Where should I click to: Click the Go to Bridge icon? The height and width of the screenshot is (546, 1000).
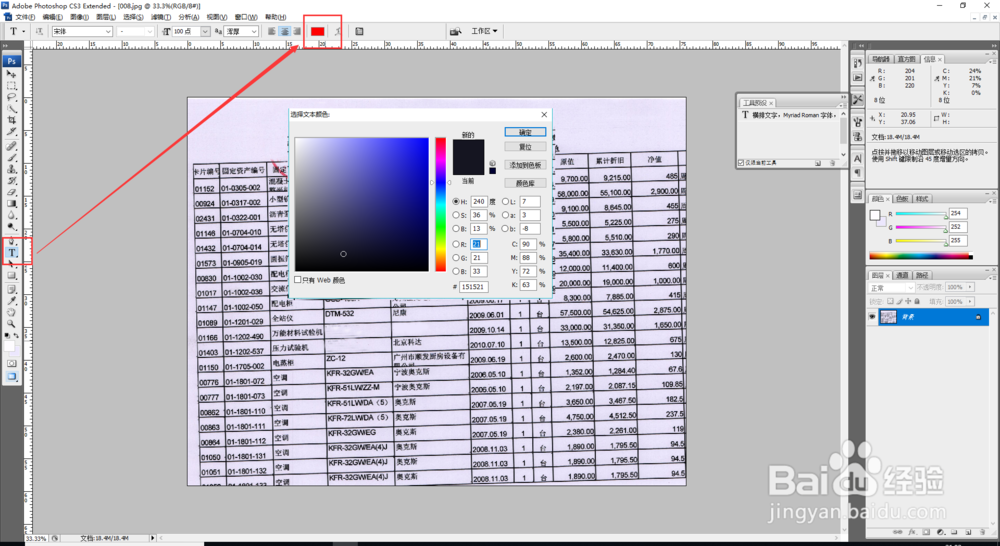(x=455, y=31)
